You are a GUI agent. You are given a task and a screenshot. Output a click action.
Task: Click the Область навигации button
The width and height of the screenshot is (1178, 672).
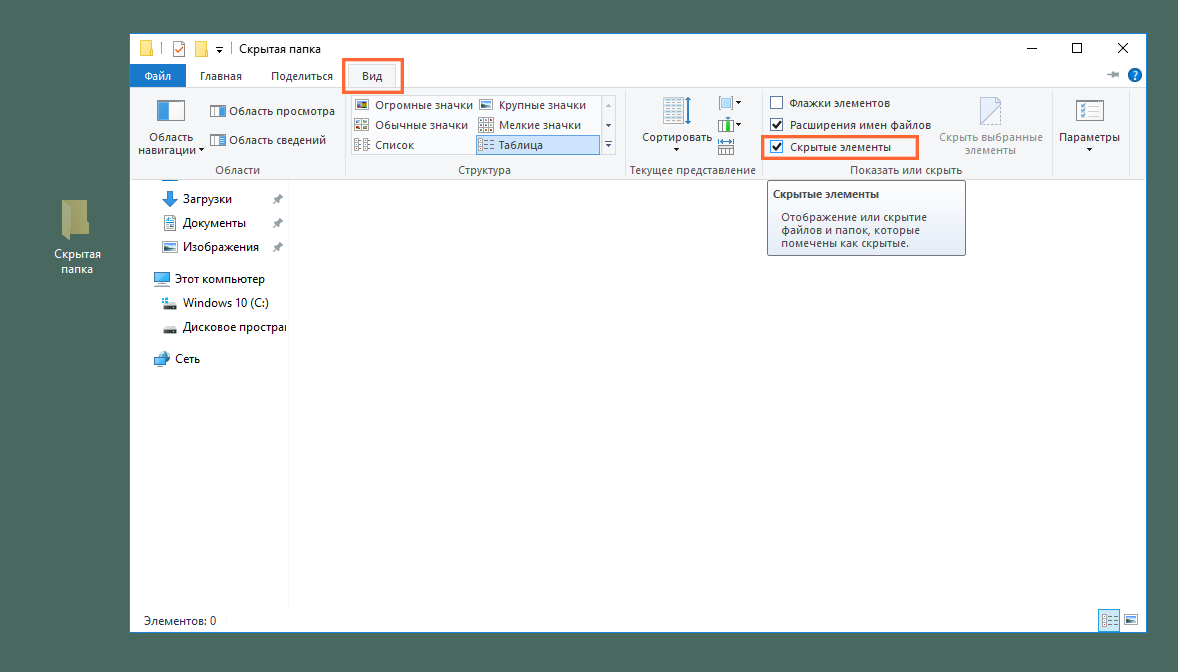[171, 127]
